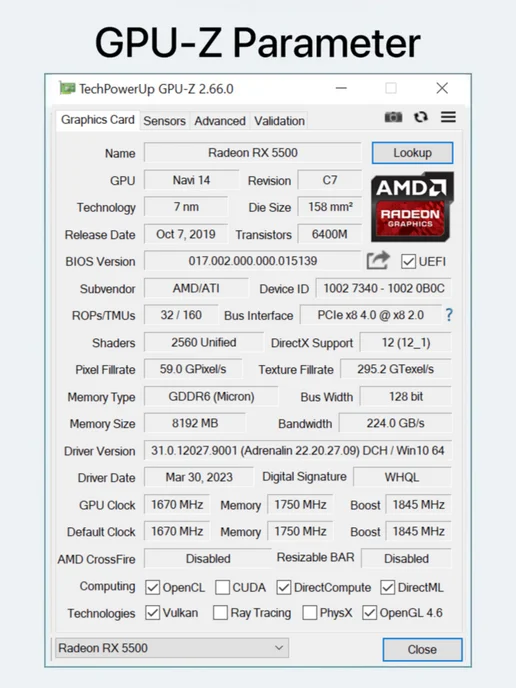Image resolution: width=516 pixels, height=688 pixels.
Task: Click the Release Date field Oct 7, 2019
Action: click(x=186, y=234)
